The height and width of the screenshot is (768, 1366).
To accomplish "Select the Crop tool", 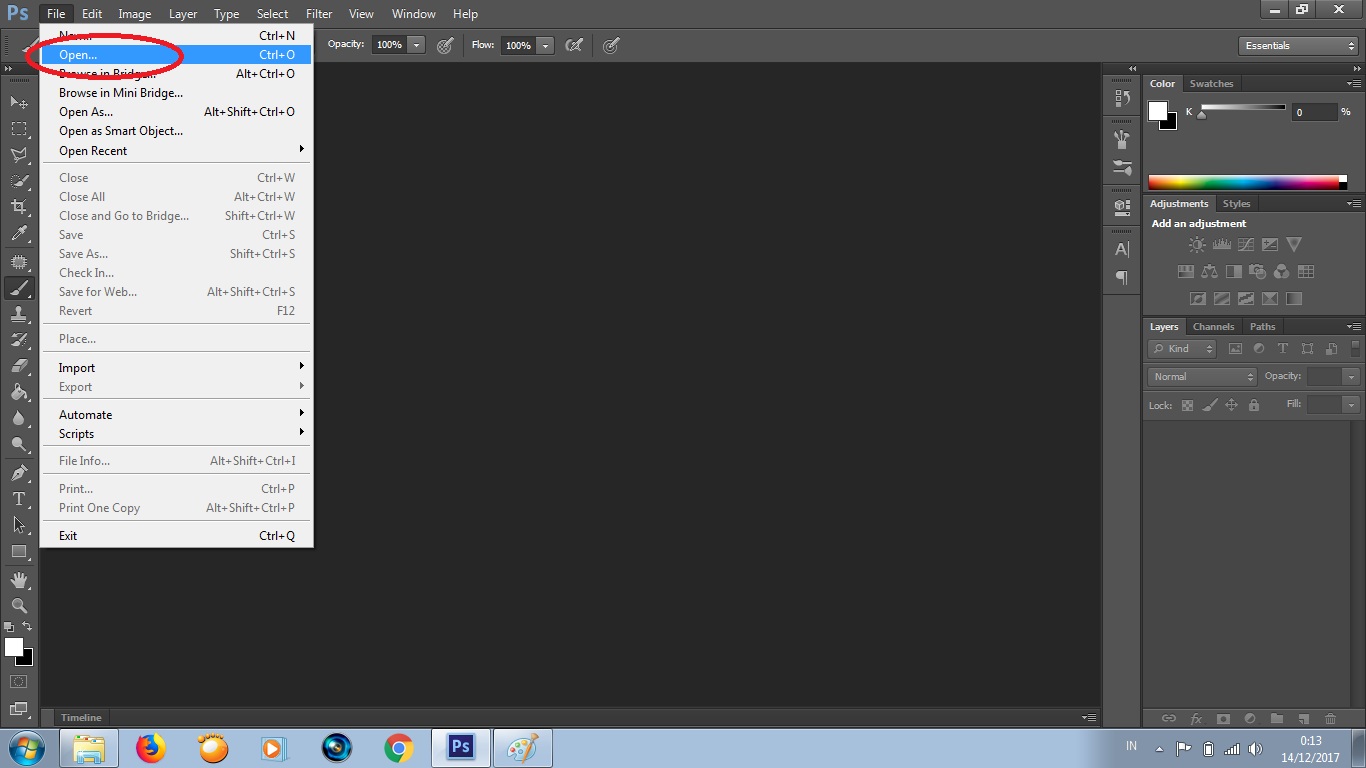I will [x=19, y=207].
